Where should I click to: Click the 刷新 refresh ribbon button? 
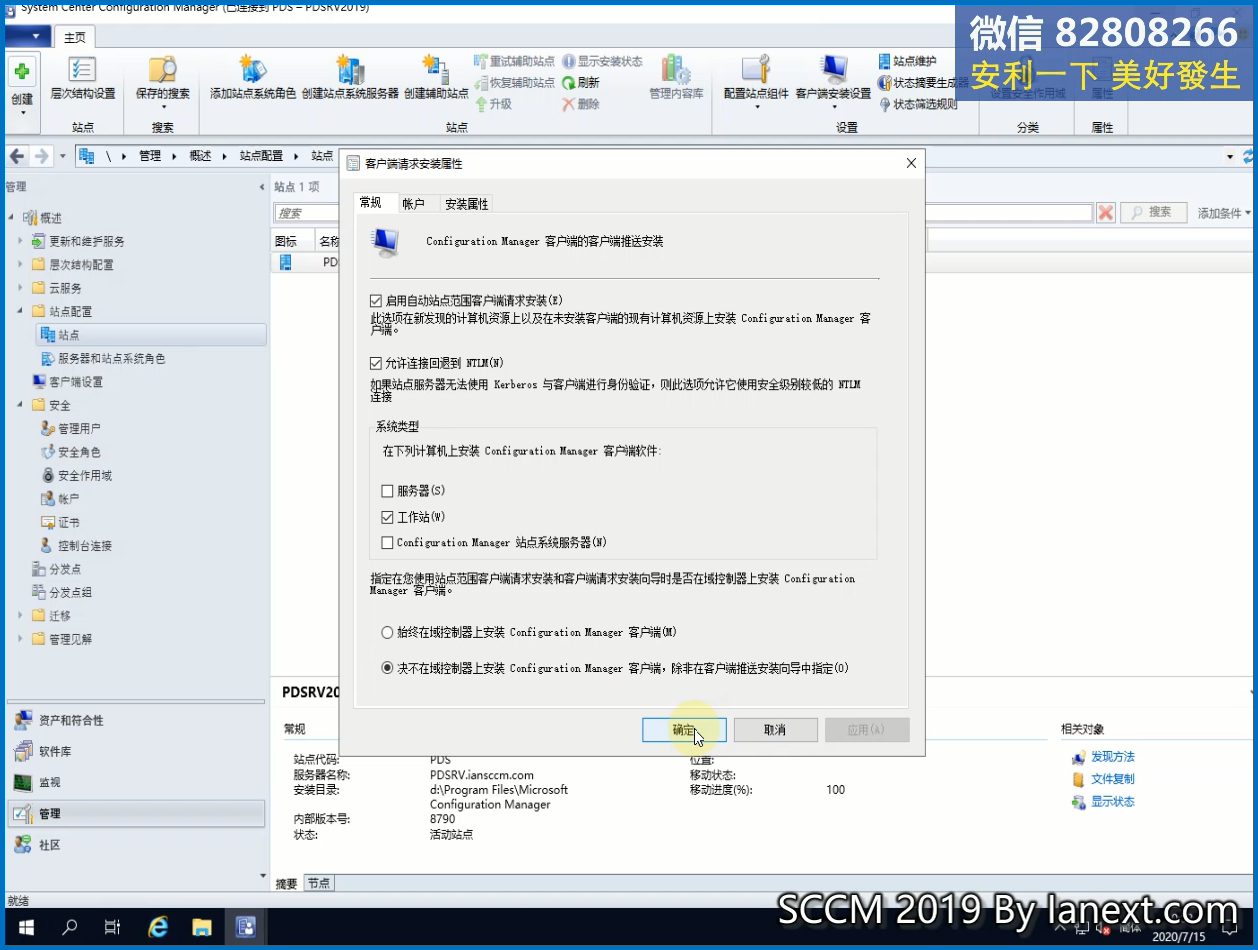[581, 83]
